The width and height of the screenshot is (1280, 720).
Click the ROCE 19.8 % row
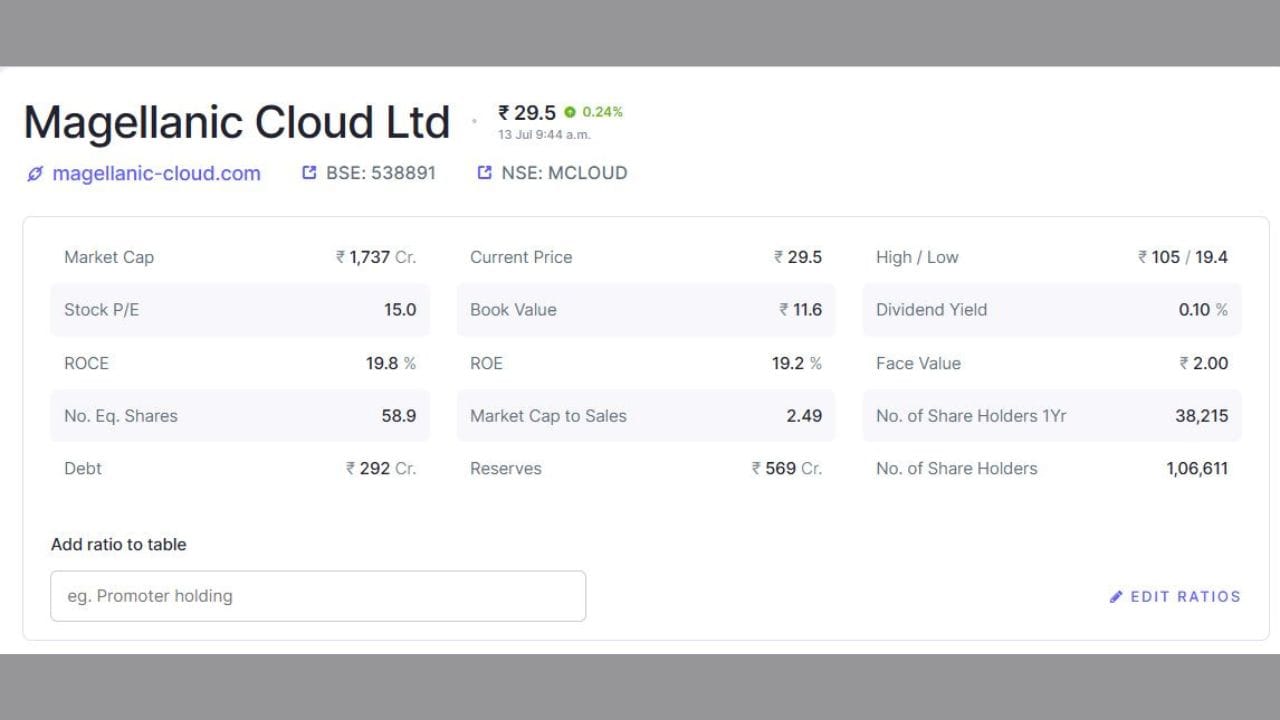[240, 363]
